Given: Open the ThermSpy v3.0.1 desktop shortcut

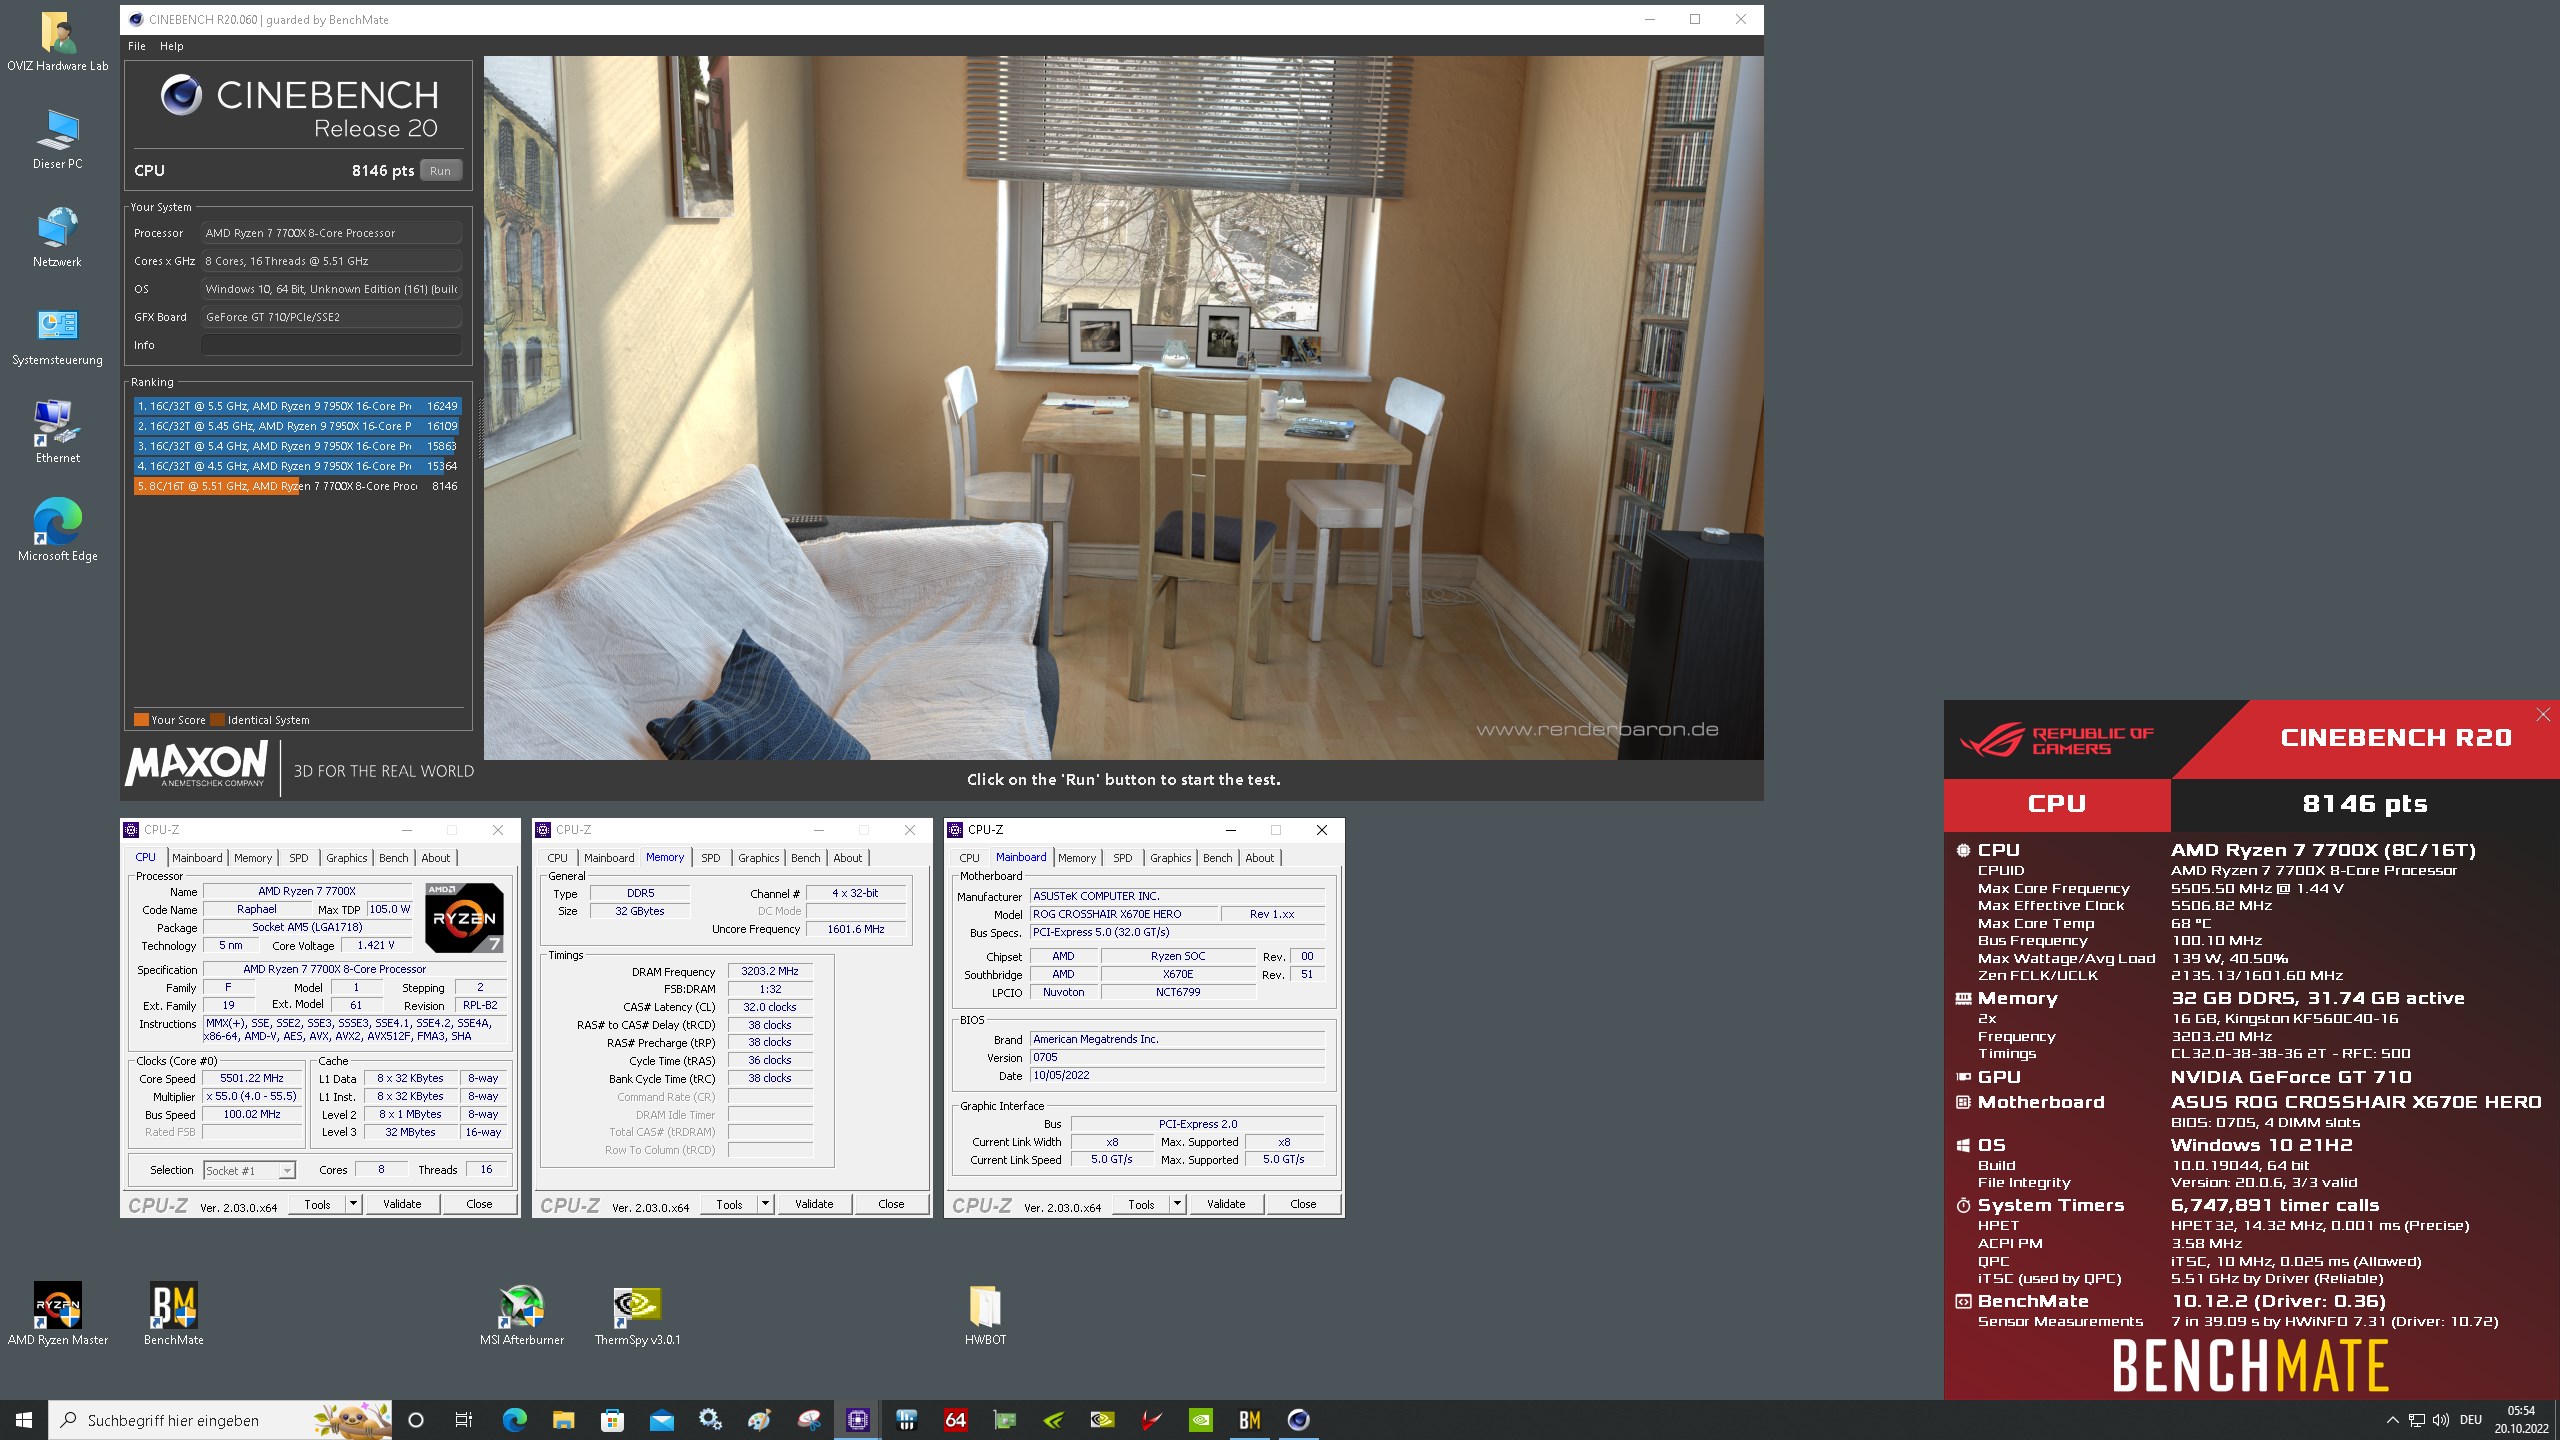Looking at the screenshot, I should coord(637,1314).
